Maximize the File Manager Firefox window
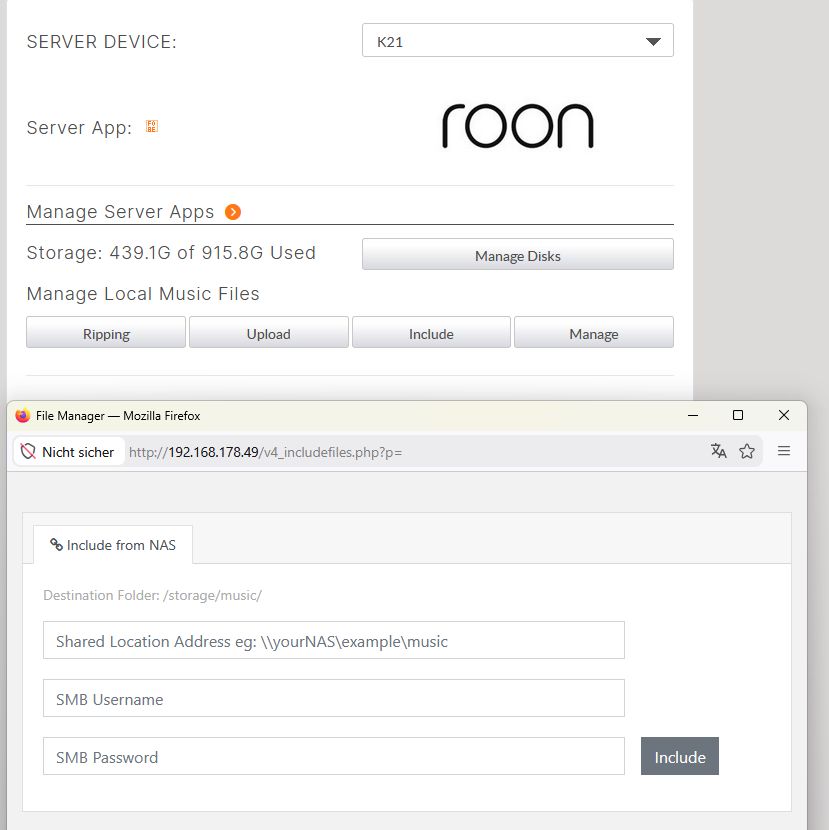This screenshot has width=829, height=830. [738, 415]
